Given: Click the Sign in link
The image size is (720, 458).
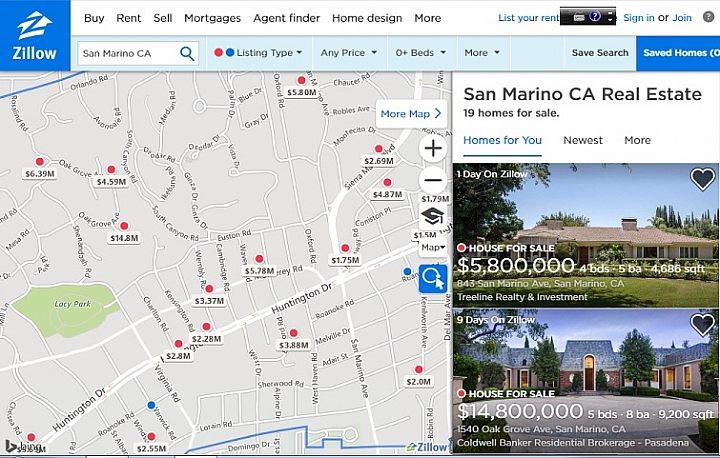Looking at the screenshot, I should coord(639,18).
